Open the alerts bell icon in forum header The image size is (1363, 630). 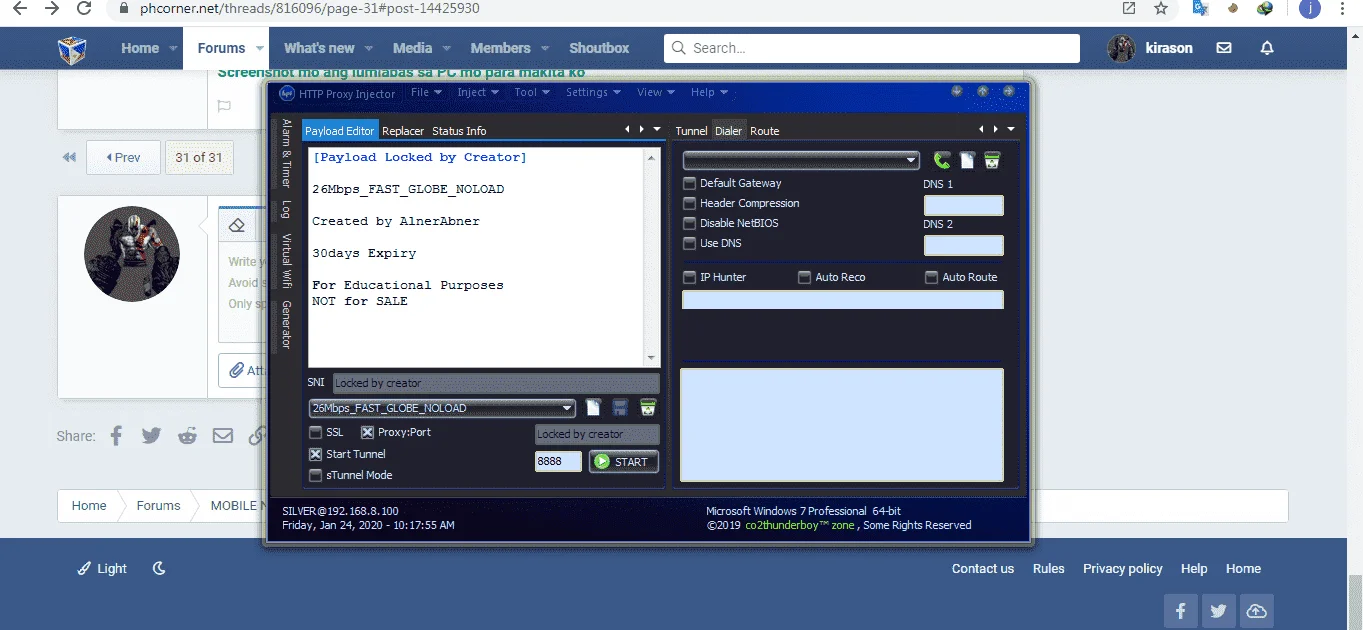click(1267, 48)
